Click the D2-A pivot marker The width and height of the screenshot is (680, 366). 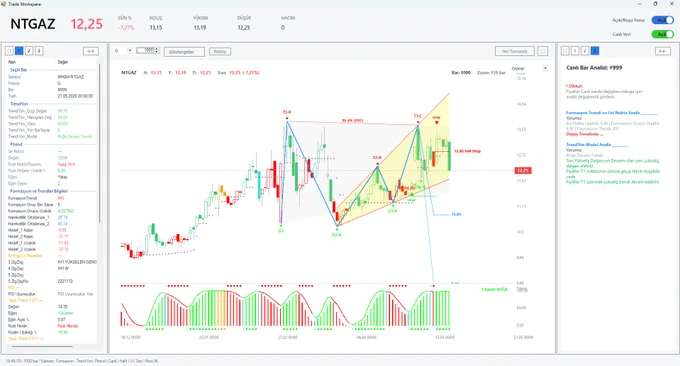[x=337, y=234]
